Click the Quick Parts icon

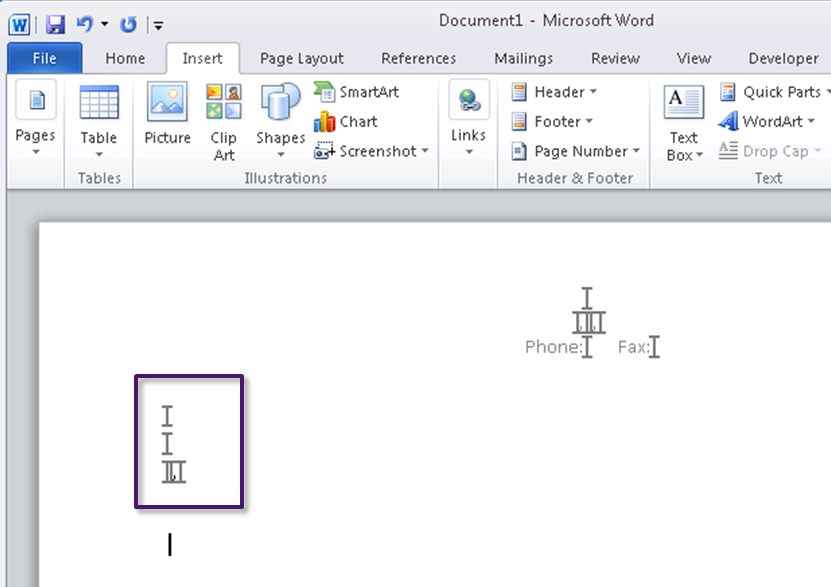728,92
